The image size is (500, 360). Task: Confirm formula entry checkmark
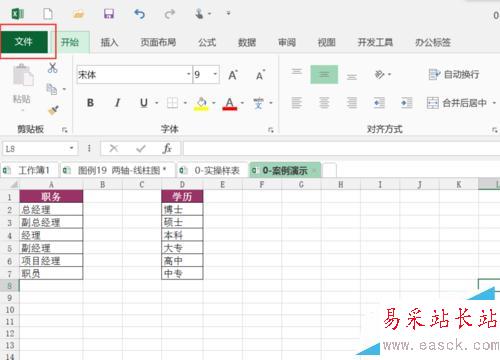(141, 148)
